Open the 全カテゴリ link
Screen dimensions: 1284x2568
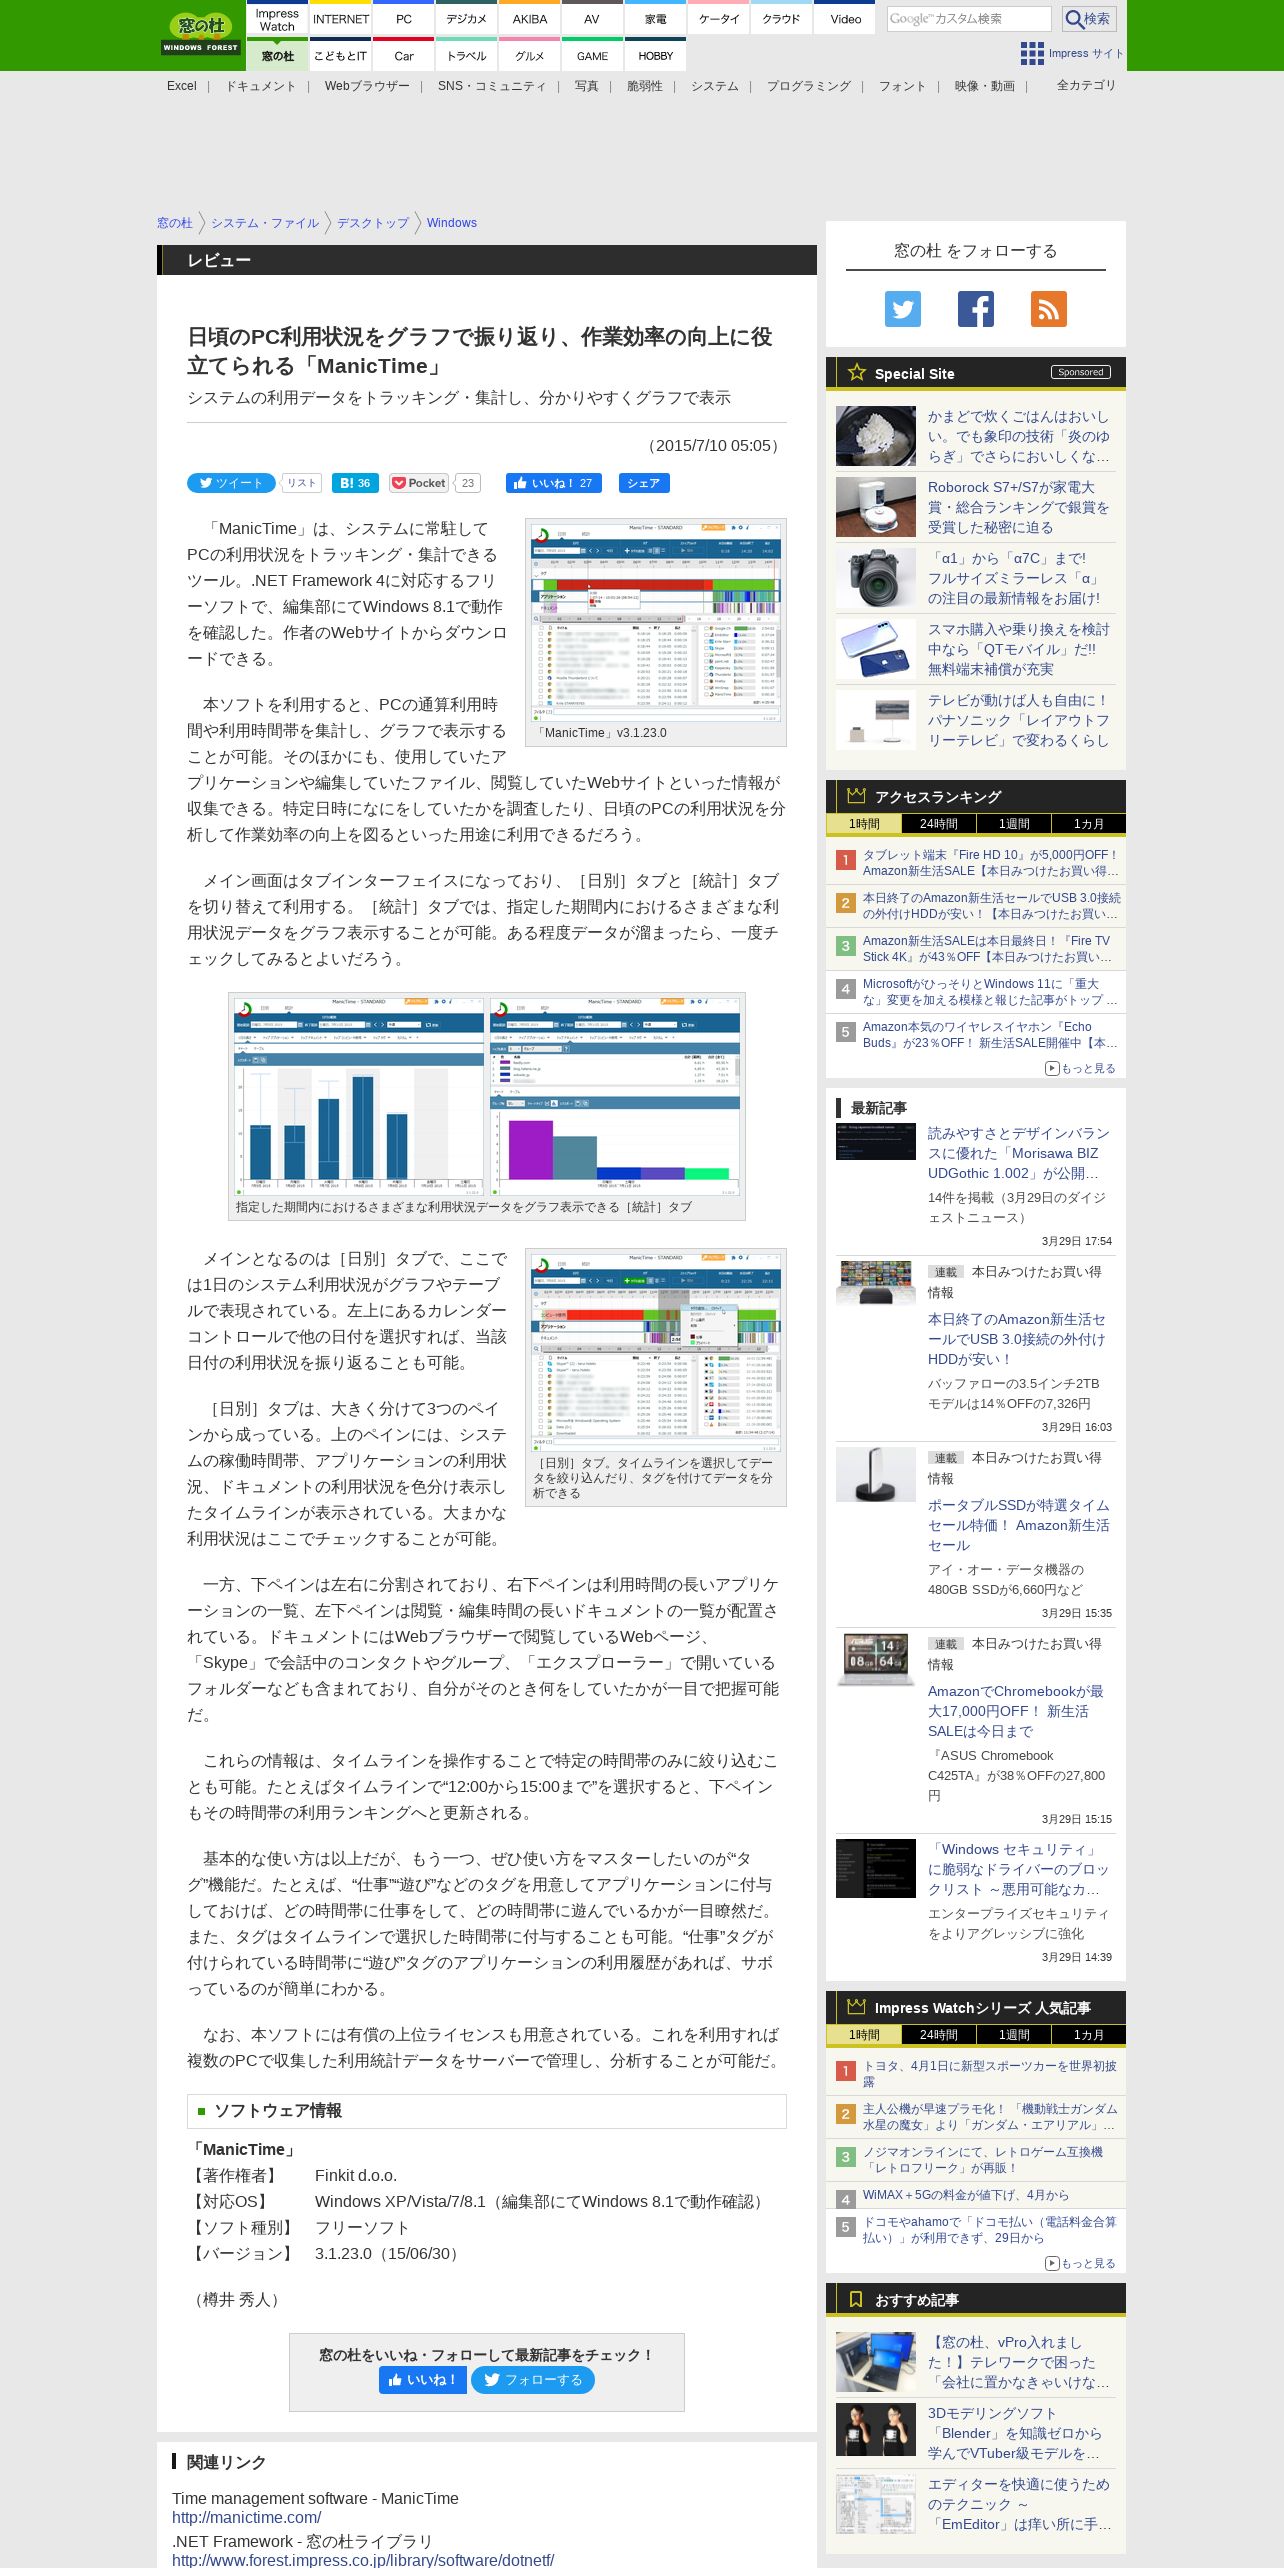tap(1086, 85)
